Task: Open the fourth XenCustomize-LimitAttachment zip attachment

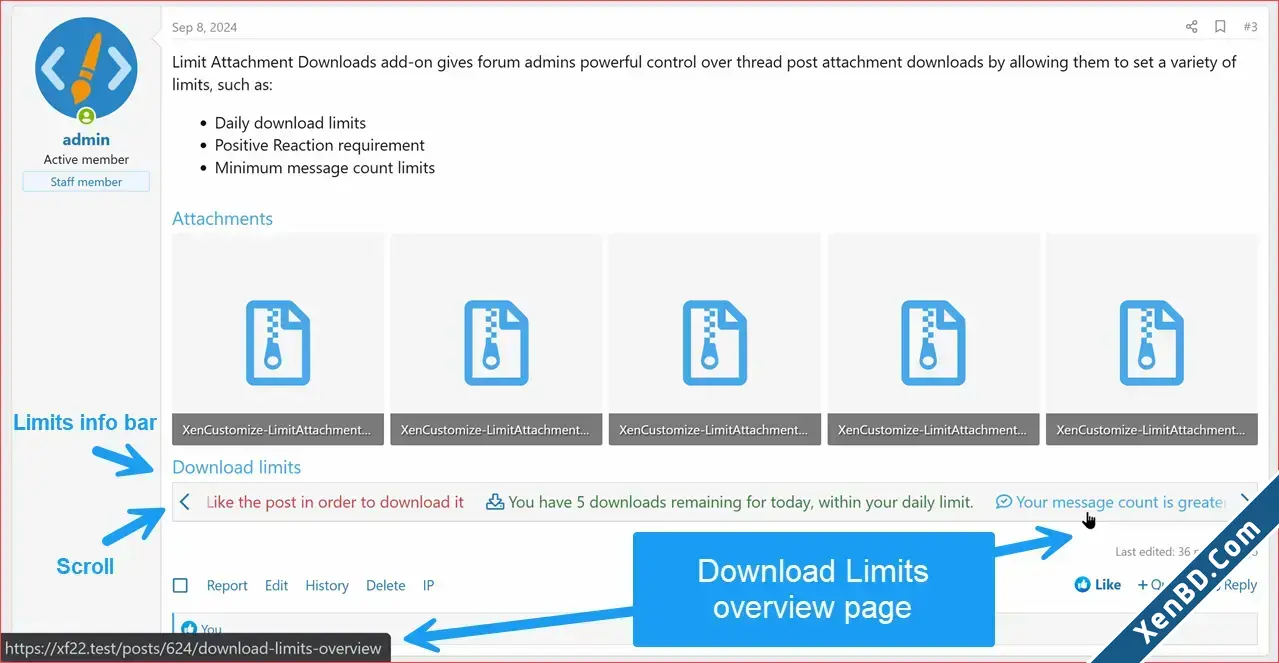Action: pos(933,339)
